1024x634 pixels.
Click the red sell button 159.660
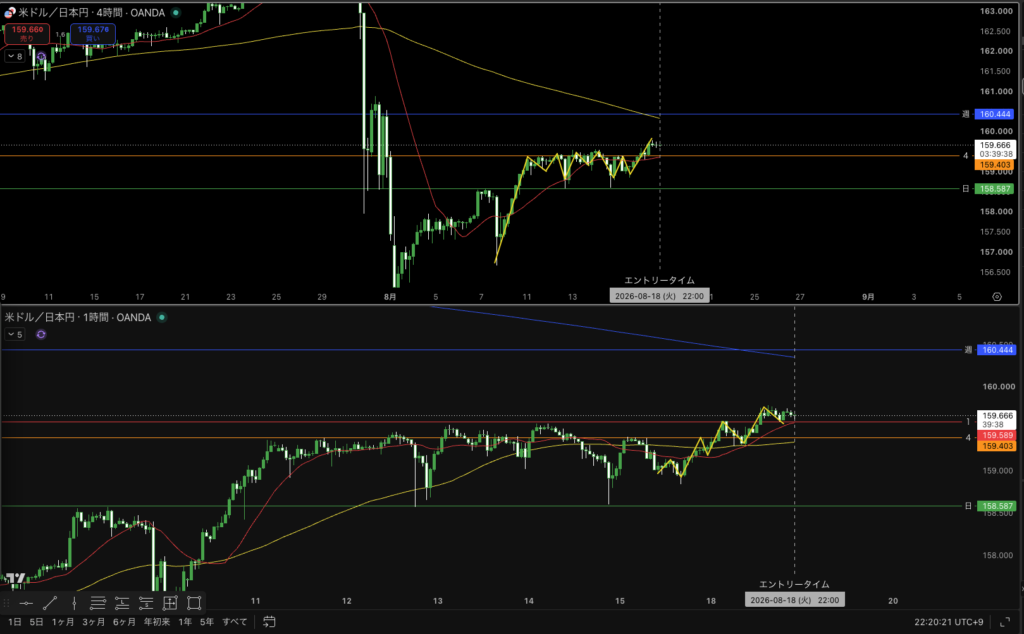(x=27, y=33)
